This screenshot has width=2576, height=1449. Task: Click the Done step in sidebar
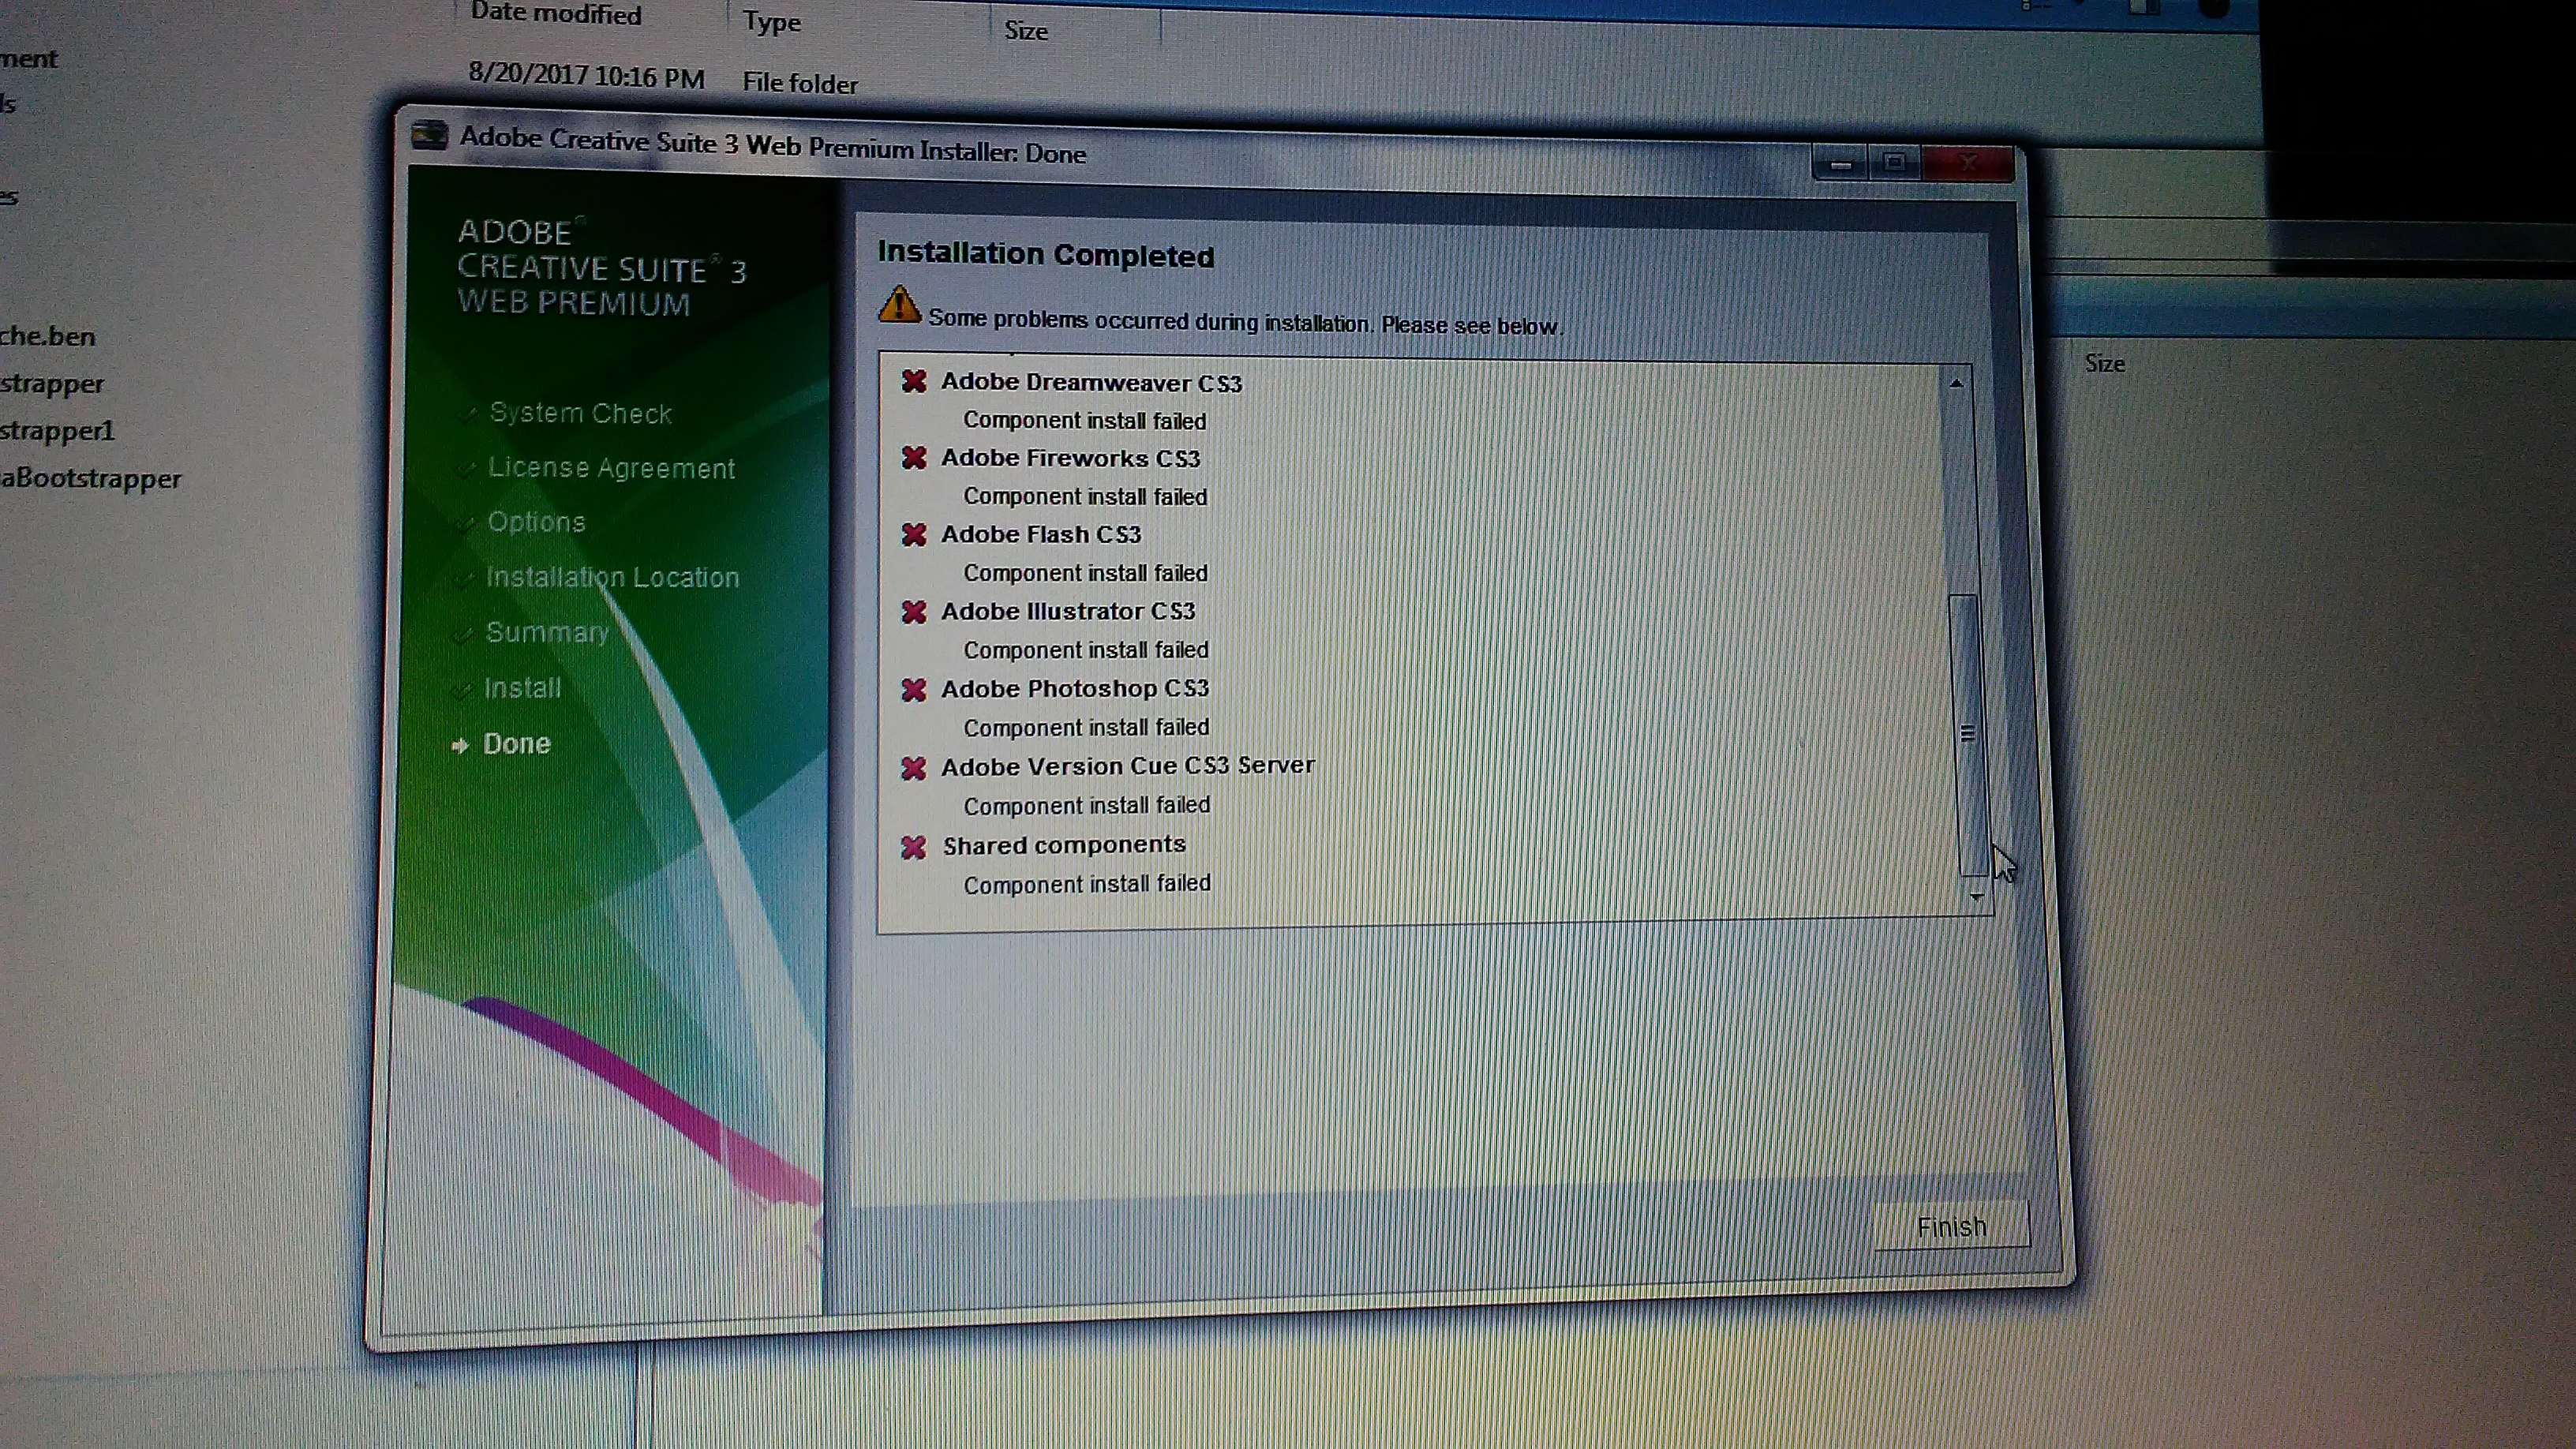tap(516, 743)
